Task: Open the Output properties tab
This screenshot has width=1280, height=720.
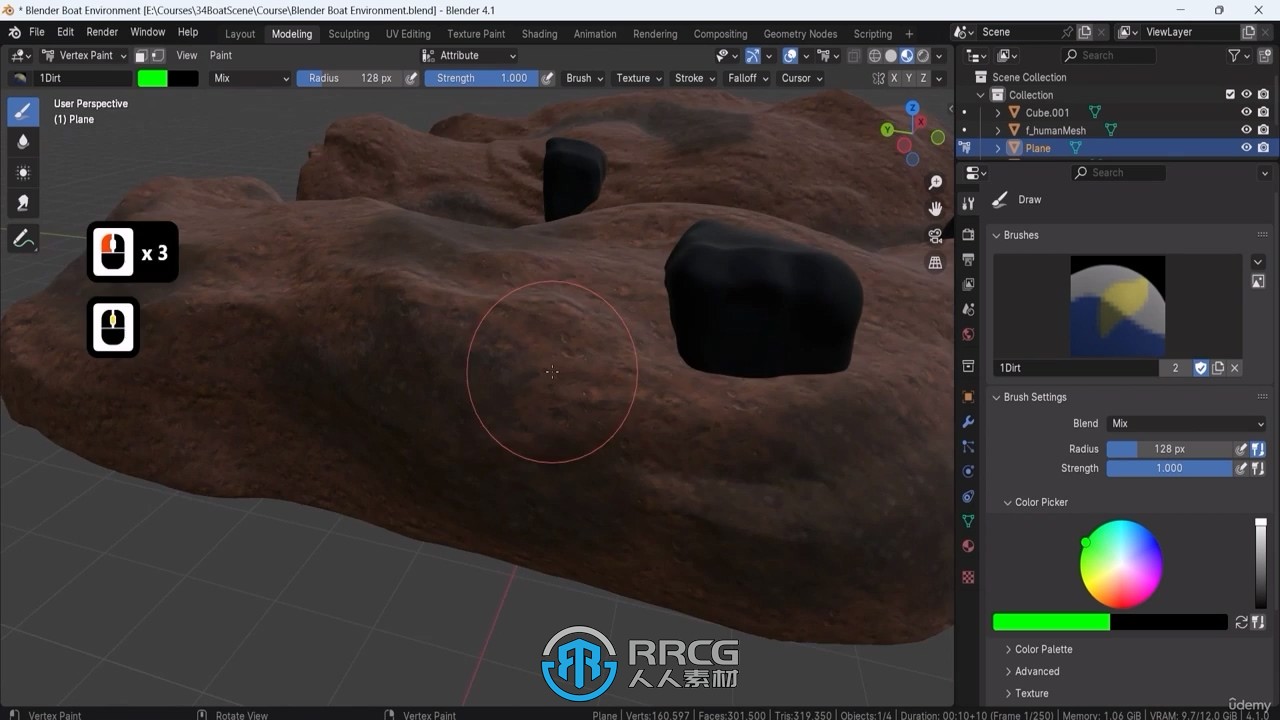Action: [968, 259]
